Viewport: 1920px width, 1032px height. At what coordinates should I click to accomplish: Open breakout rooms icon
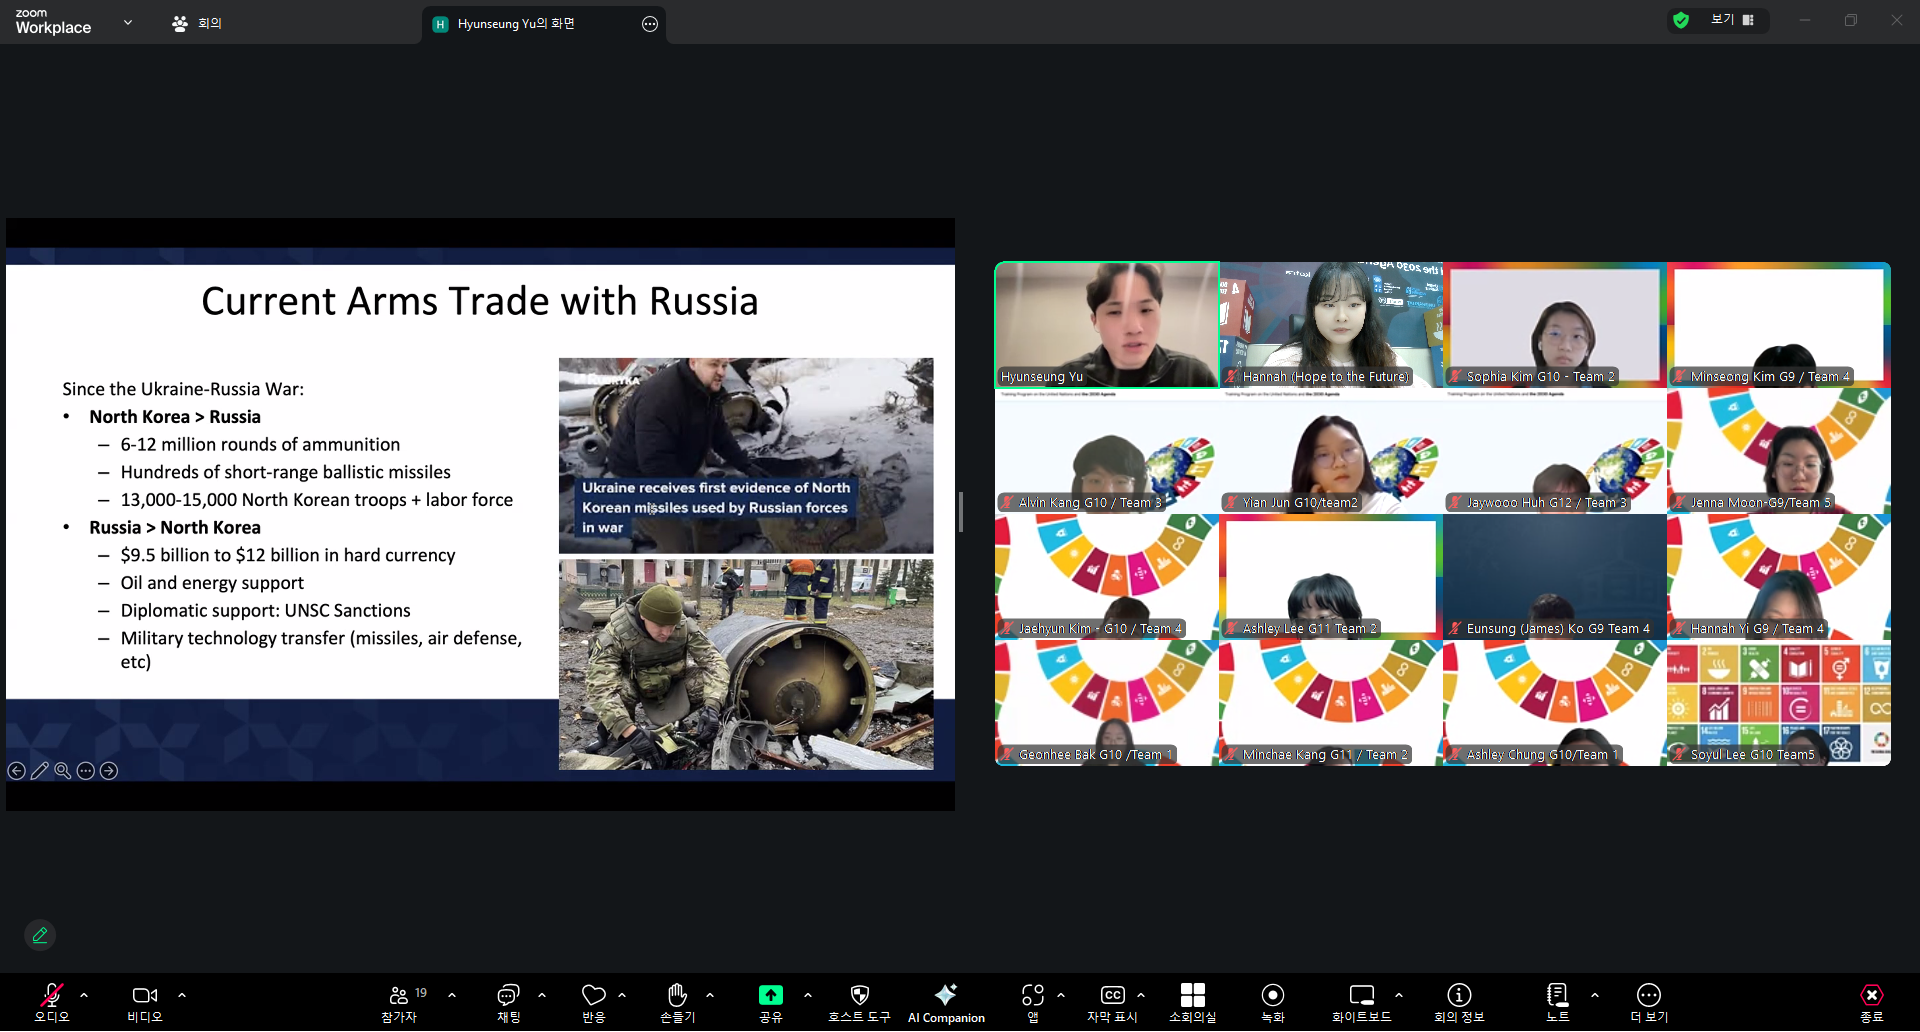(1192, 995)
